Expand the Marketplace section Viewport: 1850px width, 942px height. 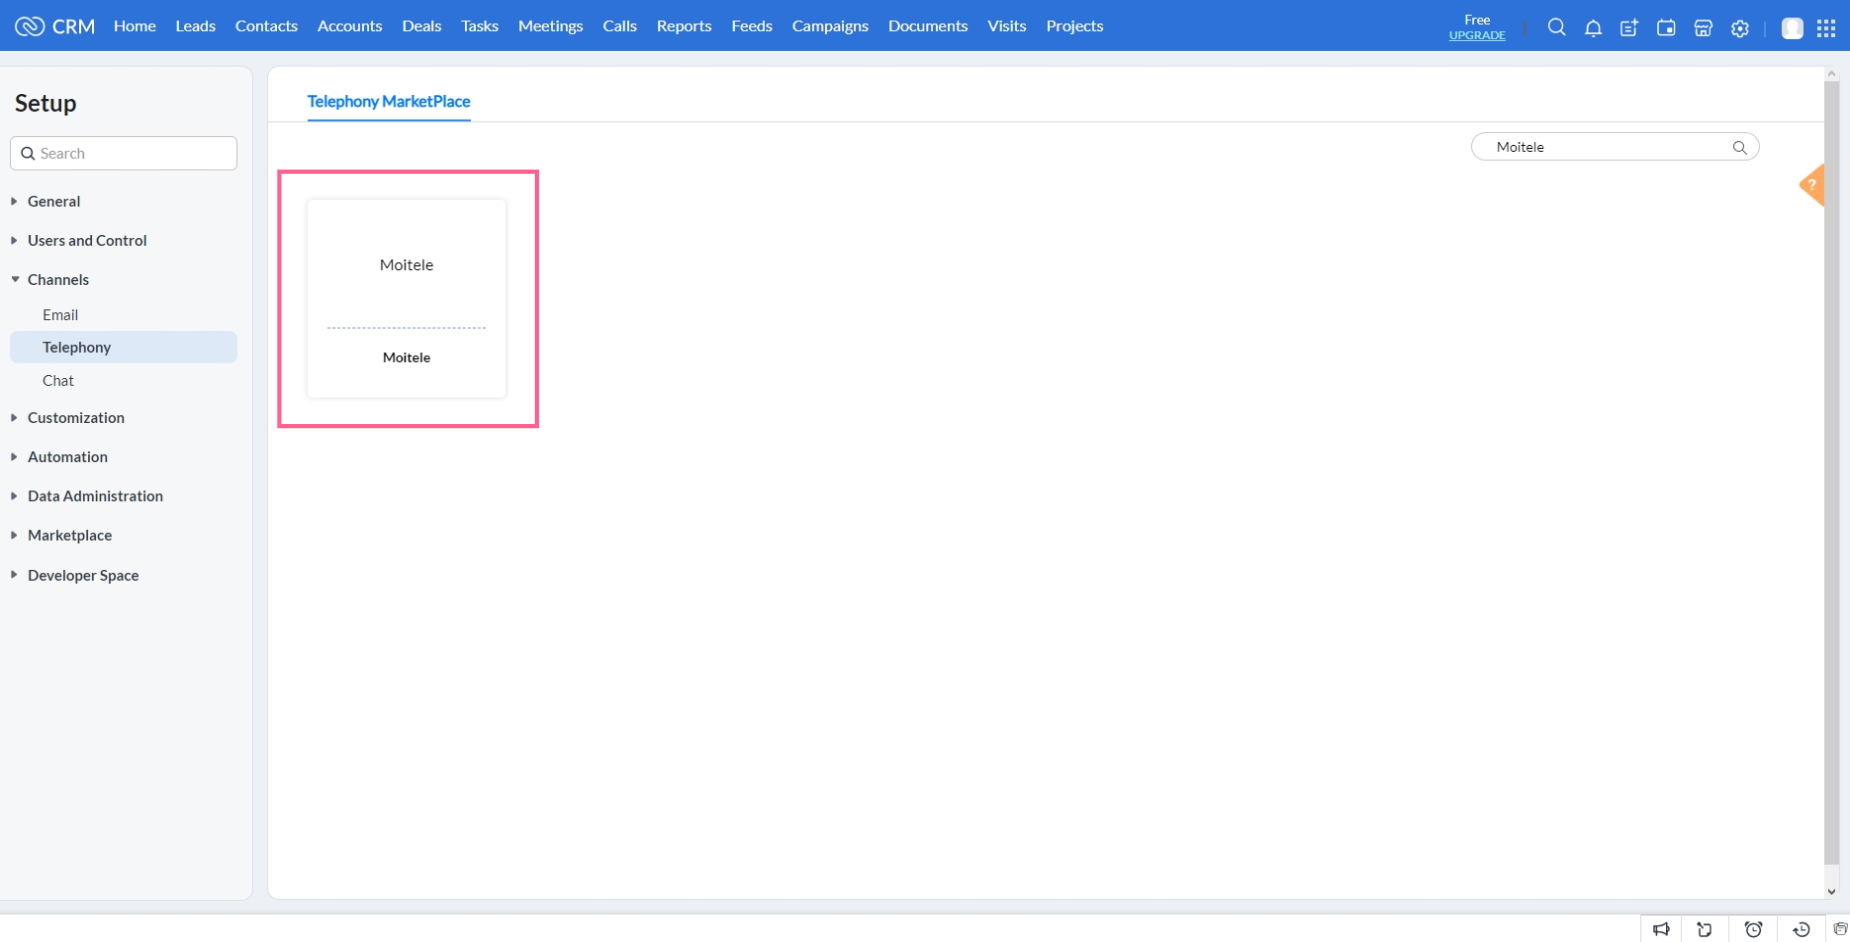[70, 535]
